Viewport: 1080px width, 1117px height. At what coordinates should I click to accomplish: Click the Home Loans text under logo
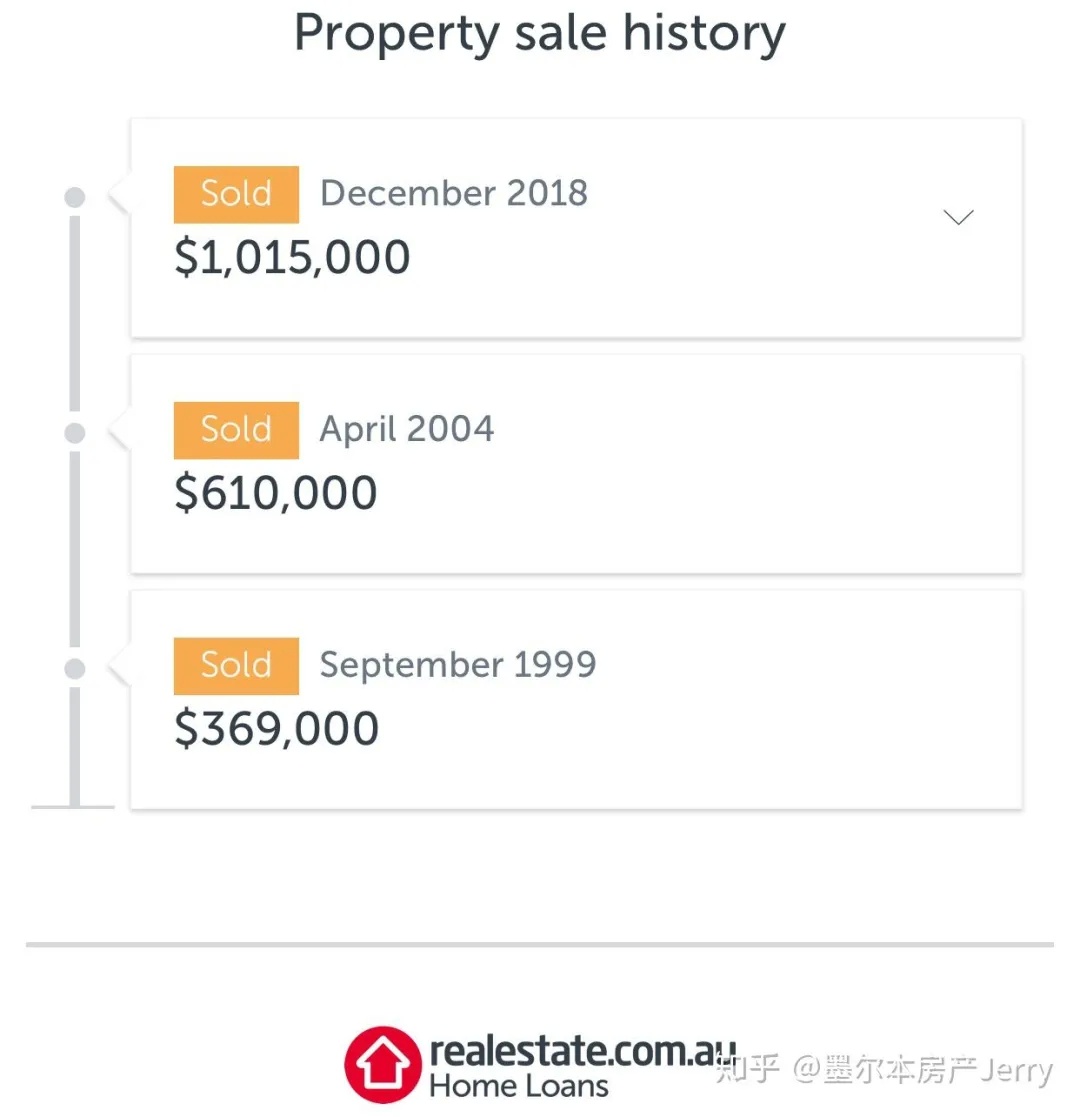[x=519, y=1086]
